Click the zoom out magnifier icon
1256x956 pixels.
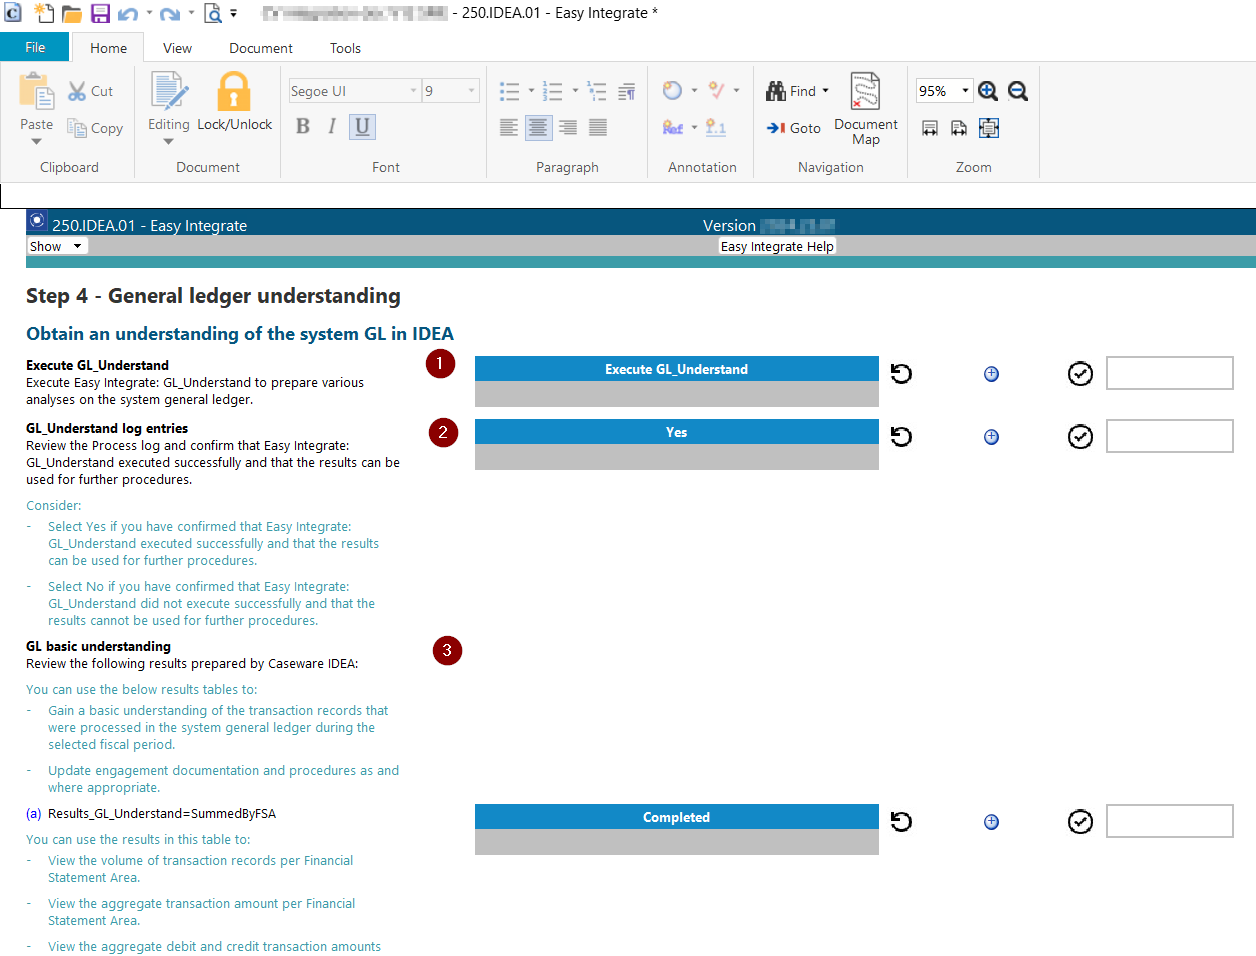(x=1018, y=91)
